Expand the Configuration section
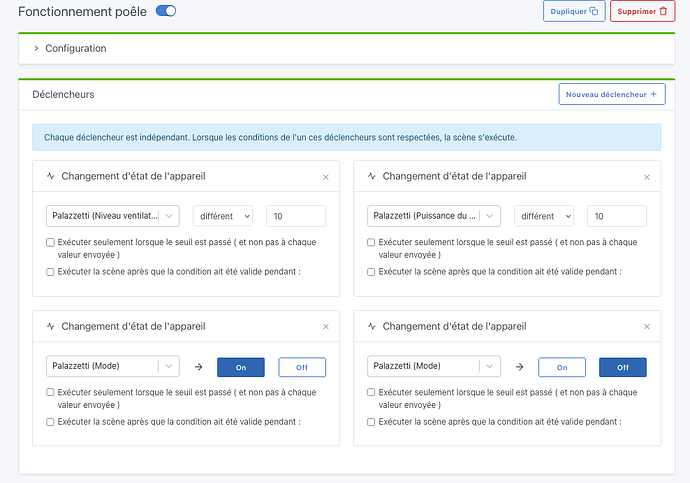The width and height of the screenshot is (690, 483). 37,48
